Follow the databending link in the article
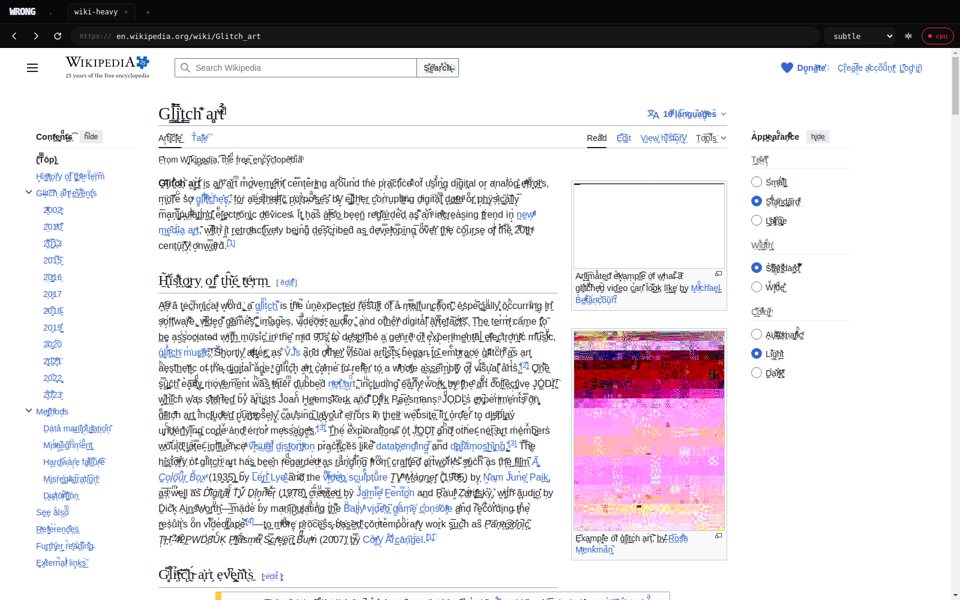 402,446
